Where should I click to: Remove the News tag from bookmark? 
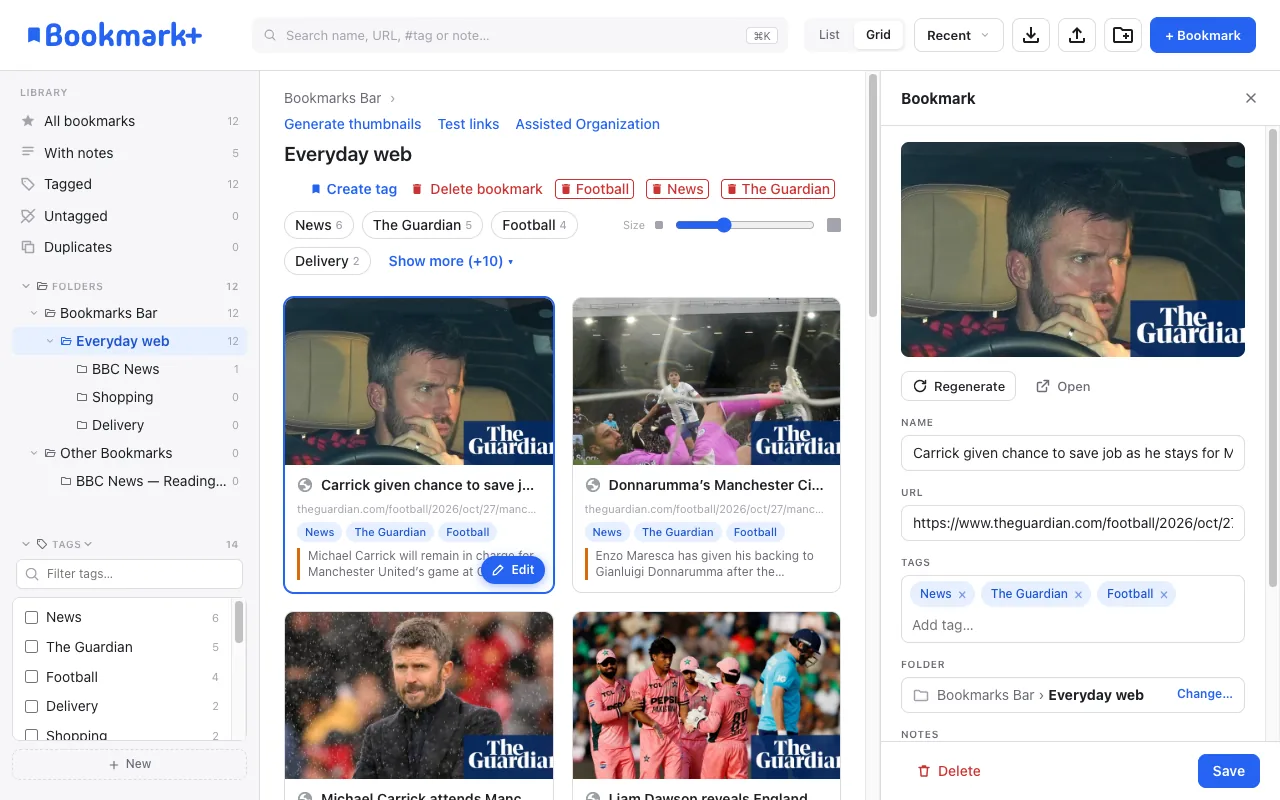click(x=962, y=595)
